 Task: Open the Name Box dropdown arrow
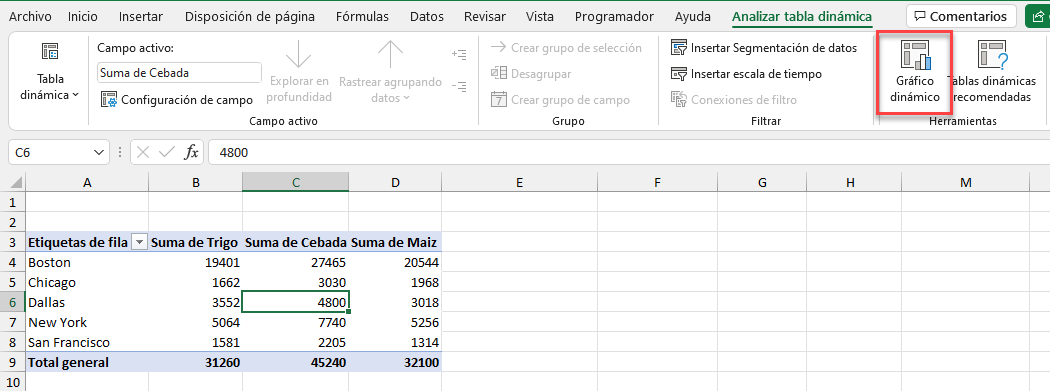100,153
